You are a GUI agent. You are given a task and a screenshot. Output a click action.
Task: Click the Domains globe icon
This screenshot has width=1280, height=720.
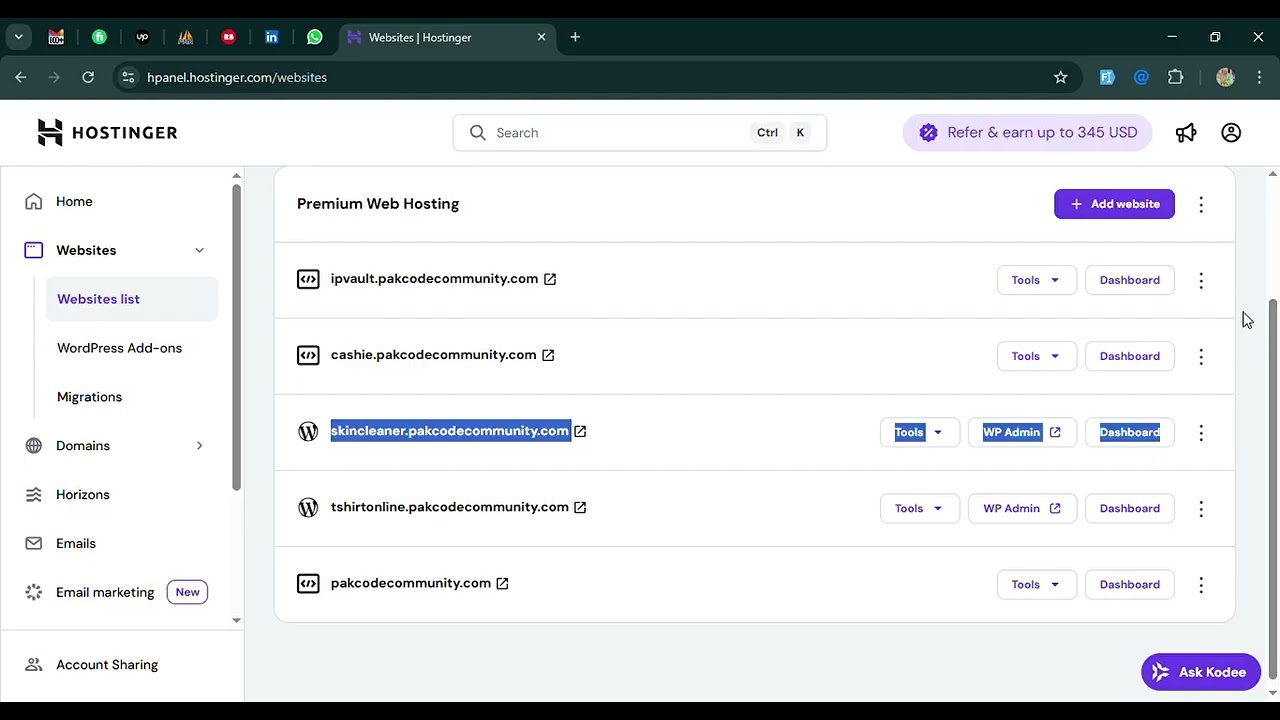coord(34,446)
